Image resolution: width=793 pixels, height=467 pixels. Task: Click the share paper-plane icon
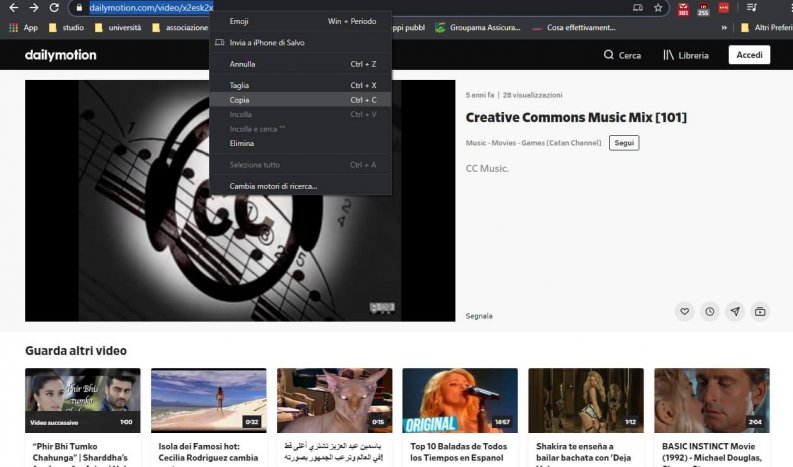tap(735, 312)
